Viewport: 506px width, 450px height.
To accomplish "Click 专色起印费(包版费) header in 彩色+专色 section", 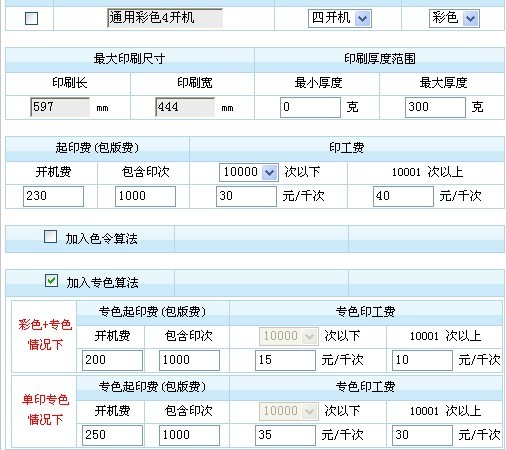I will tap(153, 312).
